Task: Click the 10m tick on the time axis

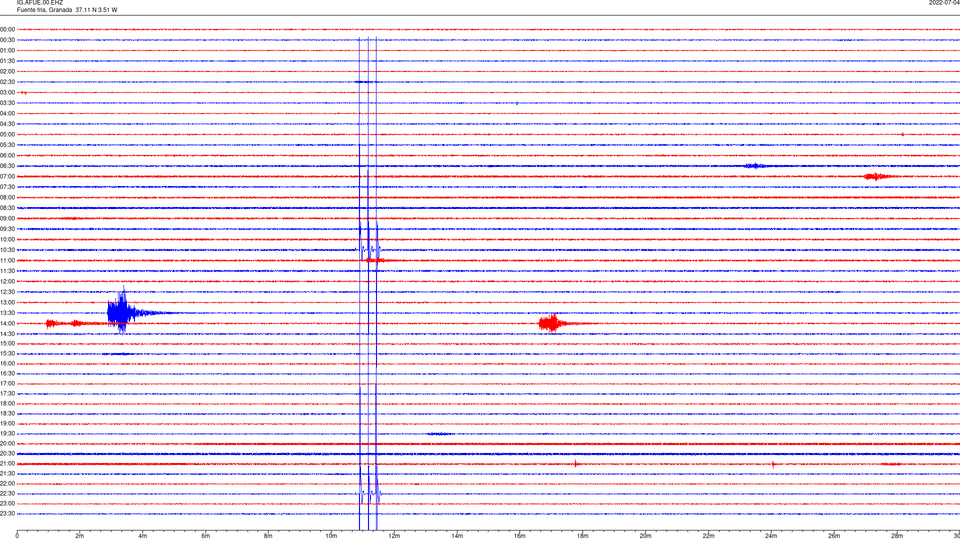Action: point(331,536)
